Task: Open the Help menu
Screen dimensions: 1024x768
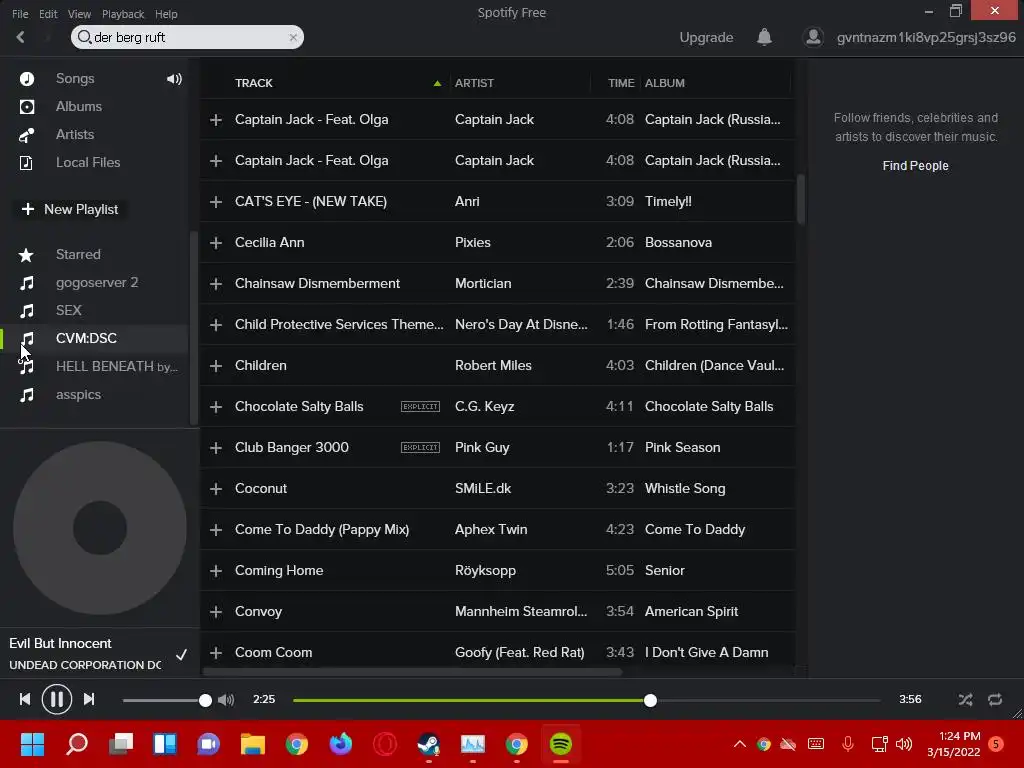Action: click(x=166, y=14)
